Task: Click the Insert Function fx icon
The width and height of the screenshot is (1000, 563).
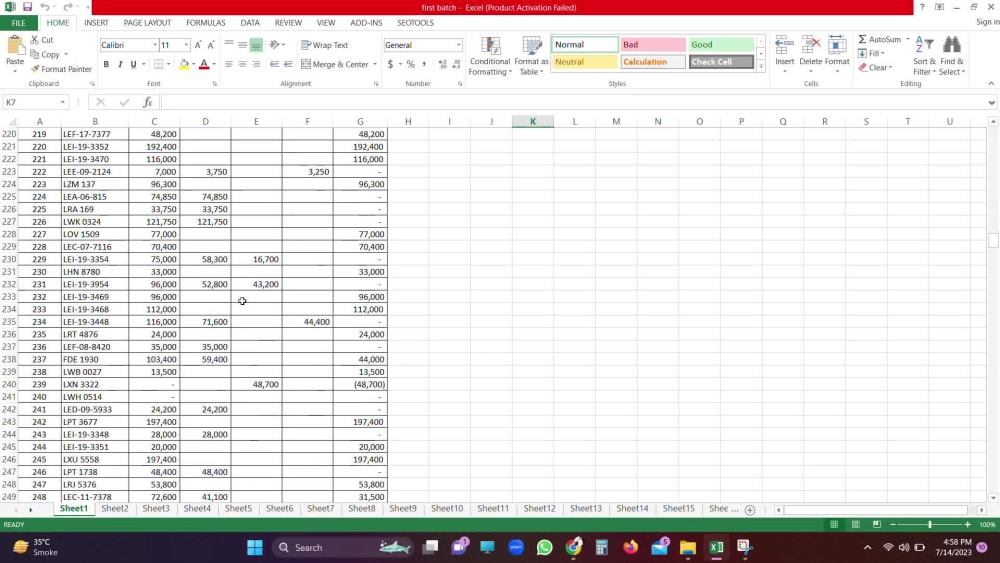Action: tap(147, 102)
